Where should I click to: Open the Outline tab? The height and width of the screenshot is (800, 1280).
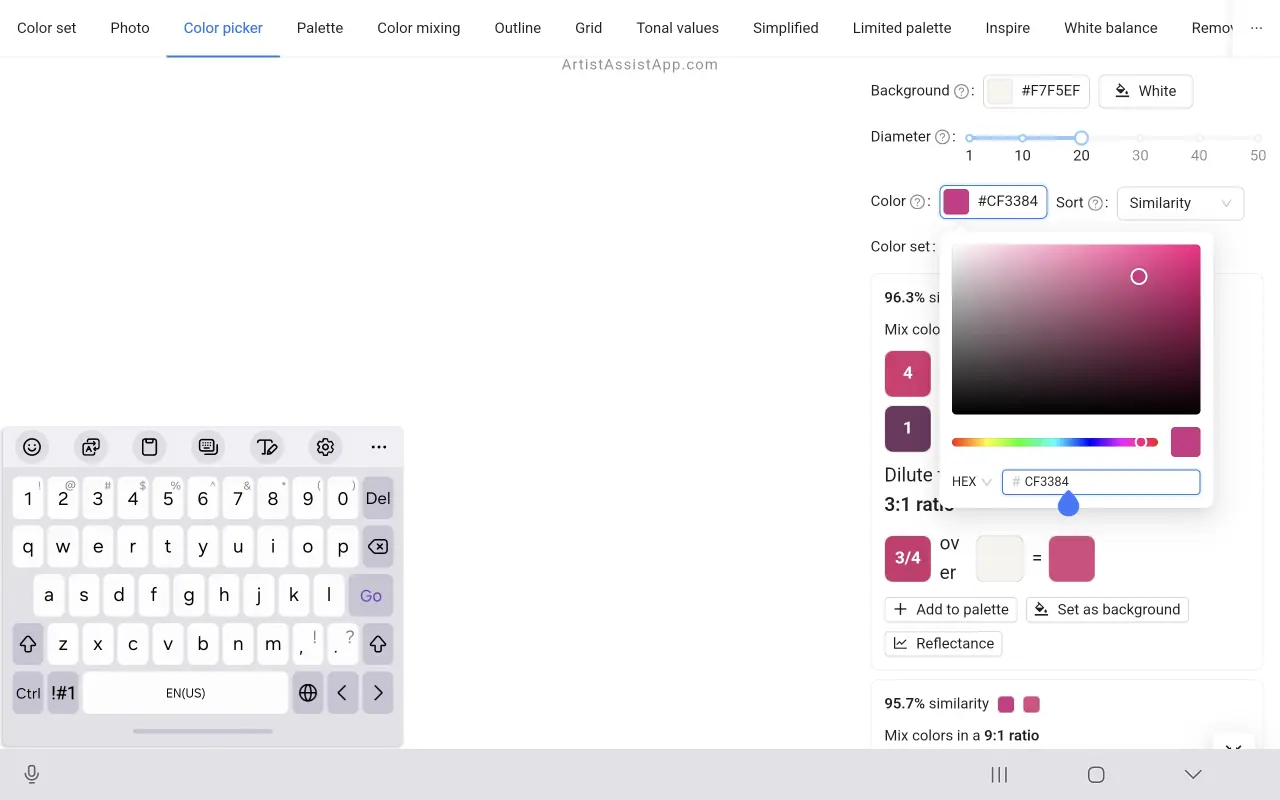pyautogui.click(x=518, y=28)
